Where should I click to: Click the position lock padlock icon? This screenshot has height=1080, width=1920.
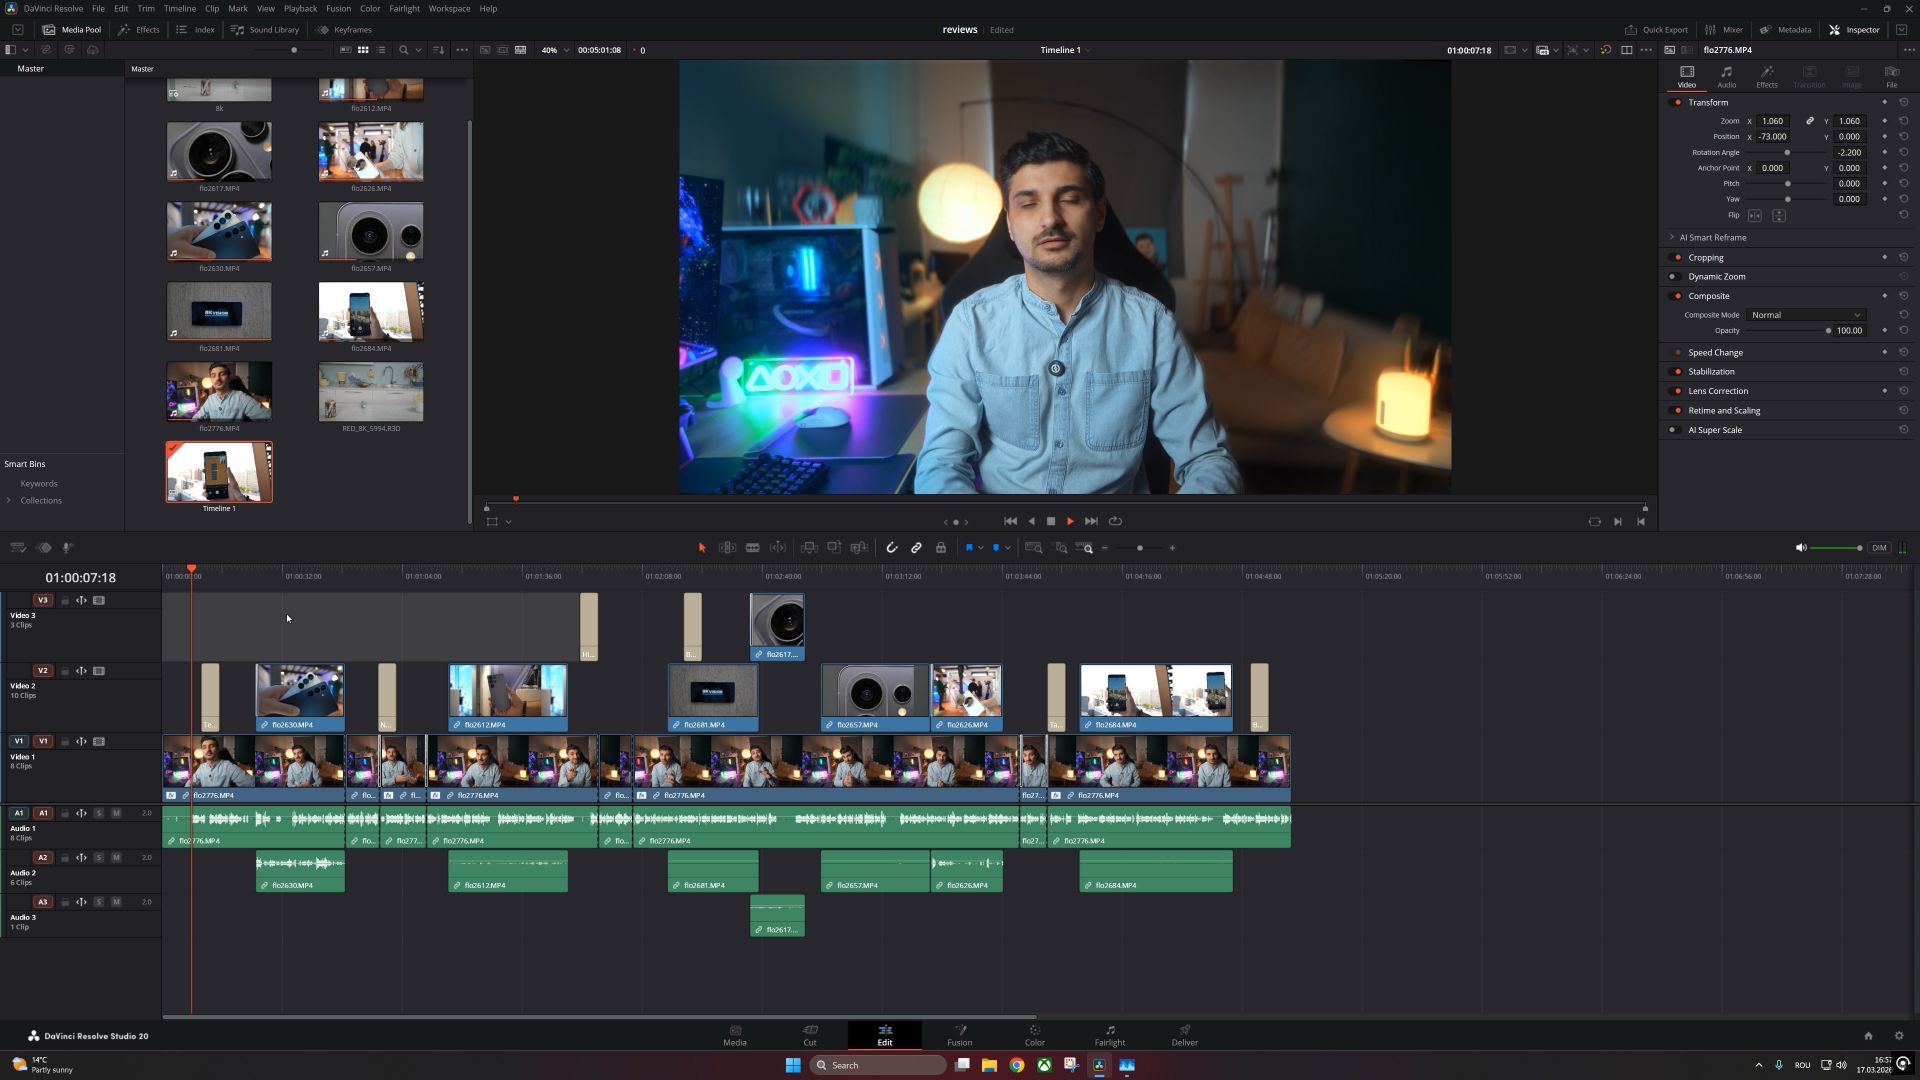point(941,548)
